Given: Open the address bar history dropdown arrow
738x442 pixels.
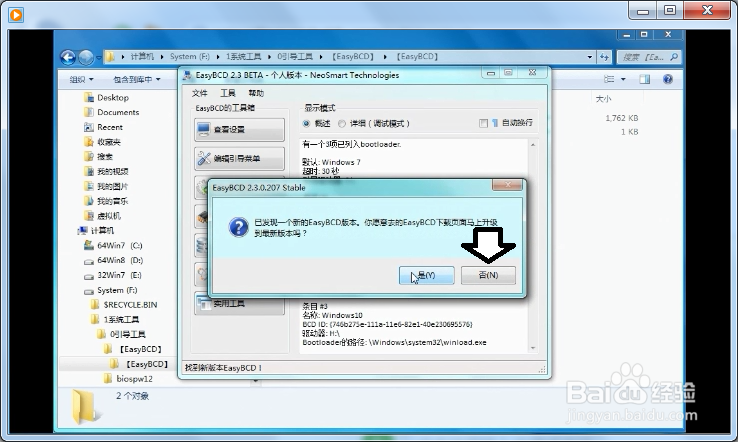Looking at the screenshot, I should click(590, 57).
